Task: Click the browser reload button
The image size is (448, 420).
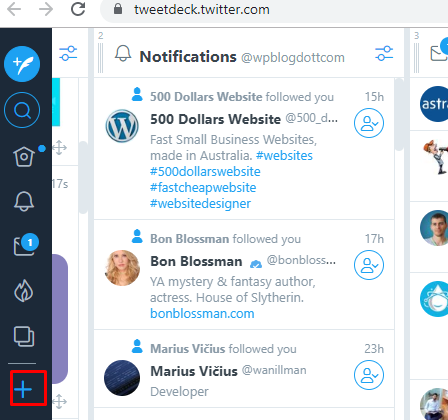Action: [78, 9]
